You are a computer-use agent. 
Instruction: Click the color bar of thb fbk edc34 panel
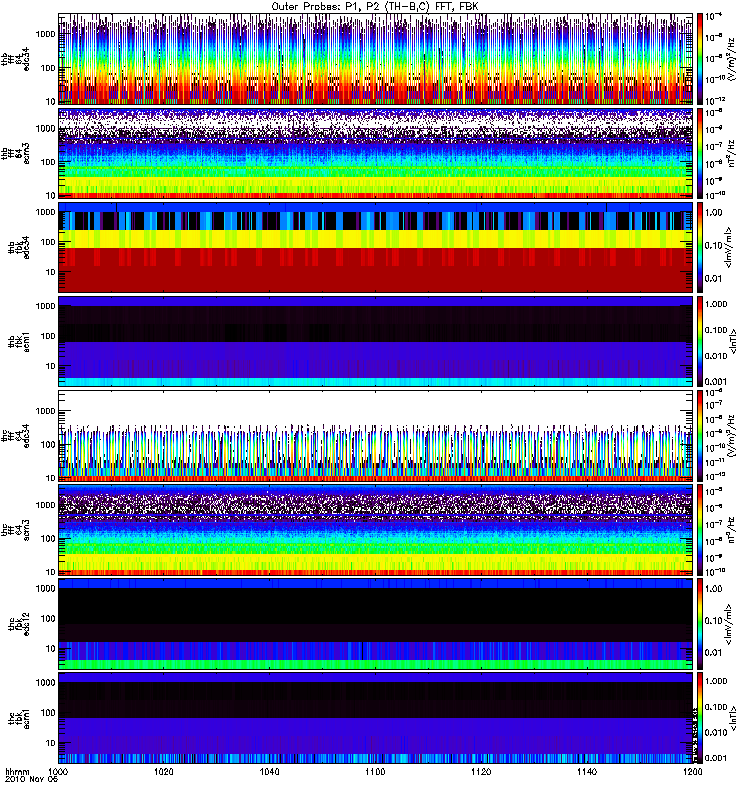pos(700,247)
